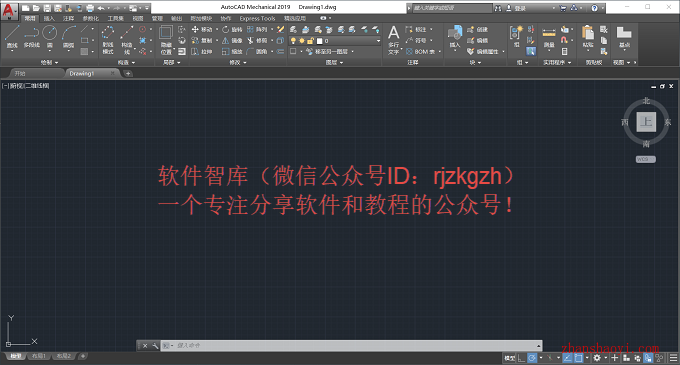Click the Construction Lines tool
This screenshot has width=680, height=365.
(x=127, y=39)
